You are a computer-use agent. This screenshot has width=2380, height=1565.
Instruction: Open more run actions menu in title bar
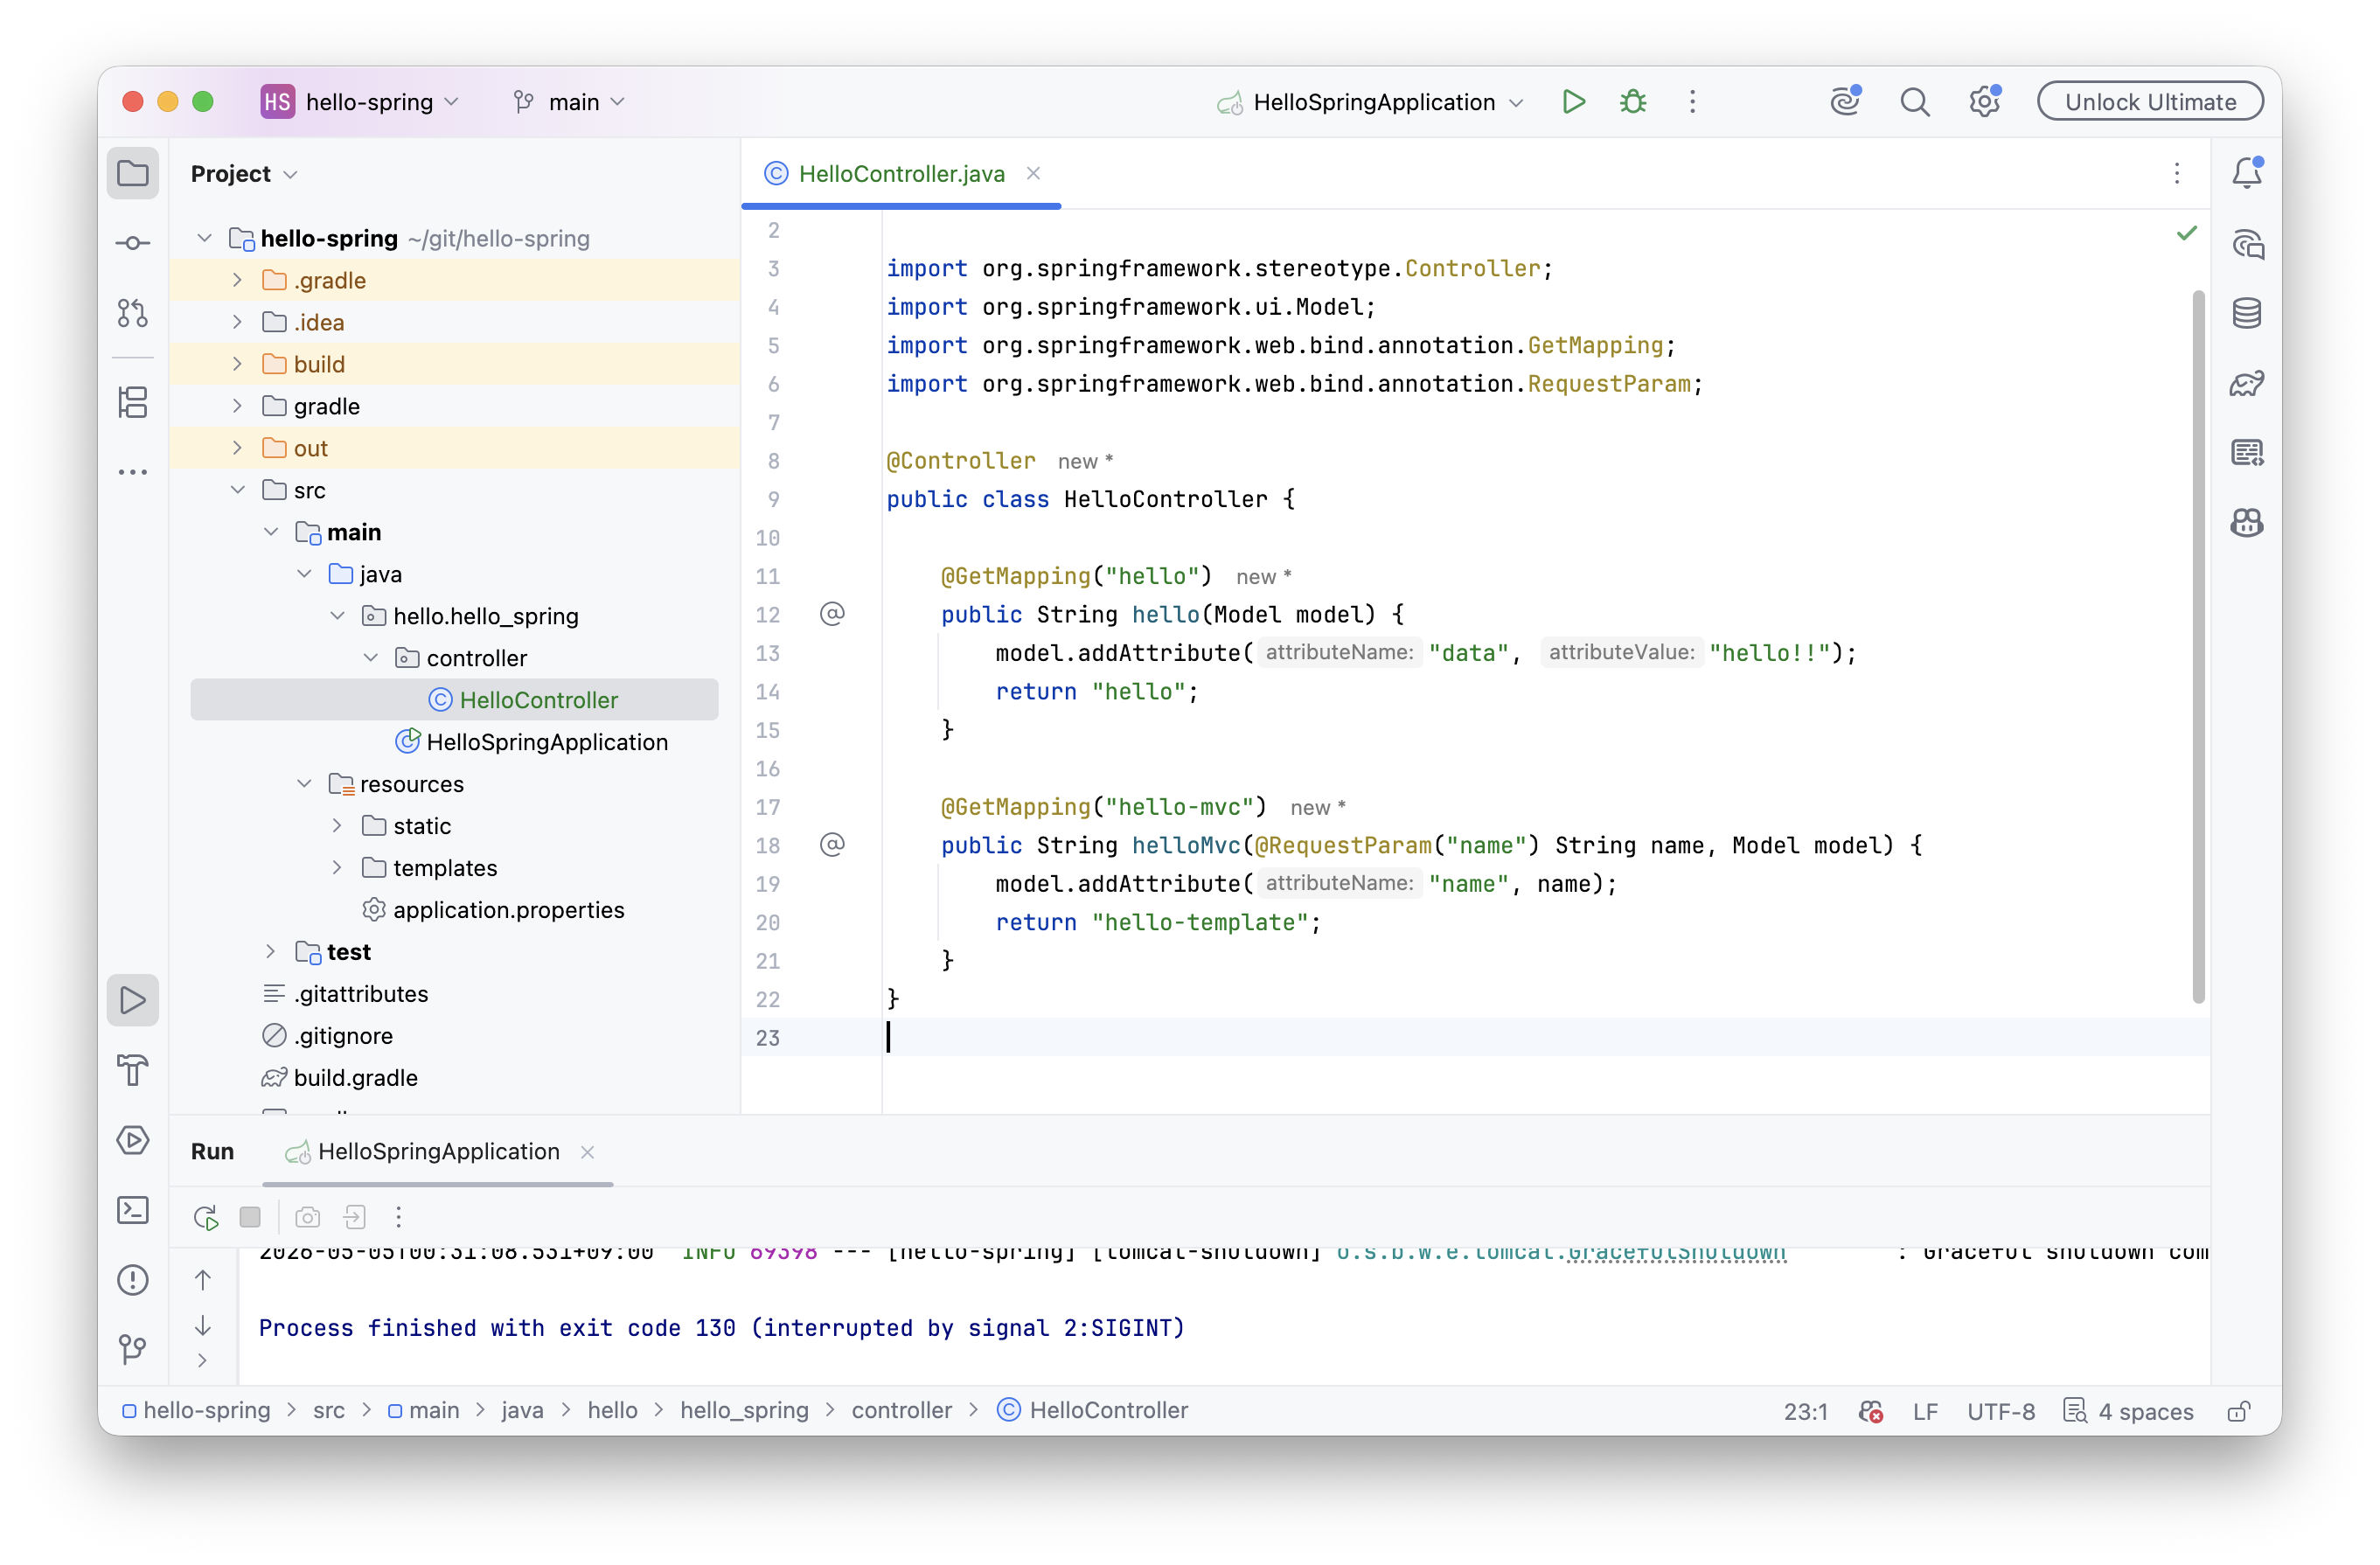pyautogui.click(x=1692, y=102)
